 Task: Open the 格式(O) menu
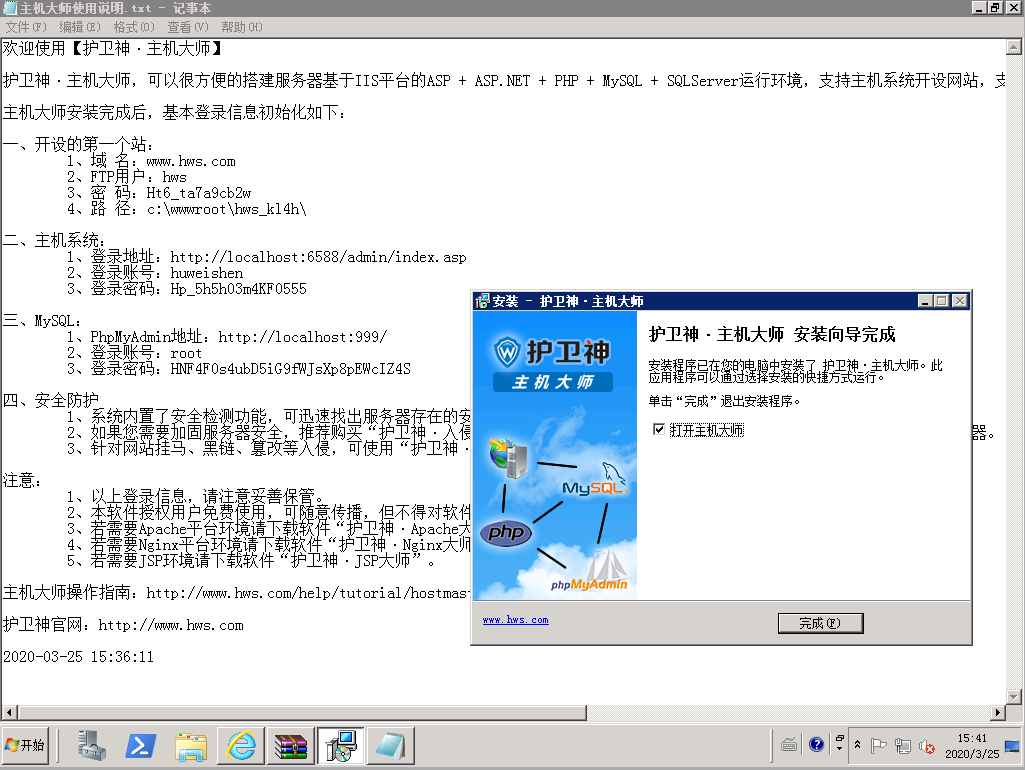coord(134,27)
